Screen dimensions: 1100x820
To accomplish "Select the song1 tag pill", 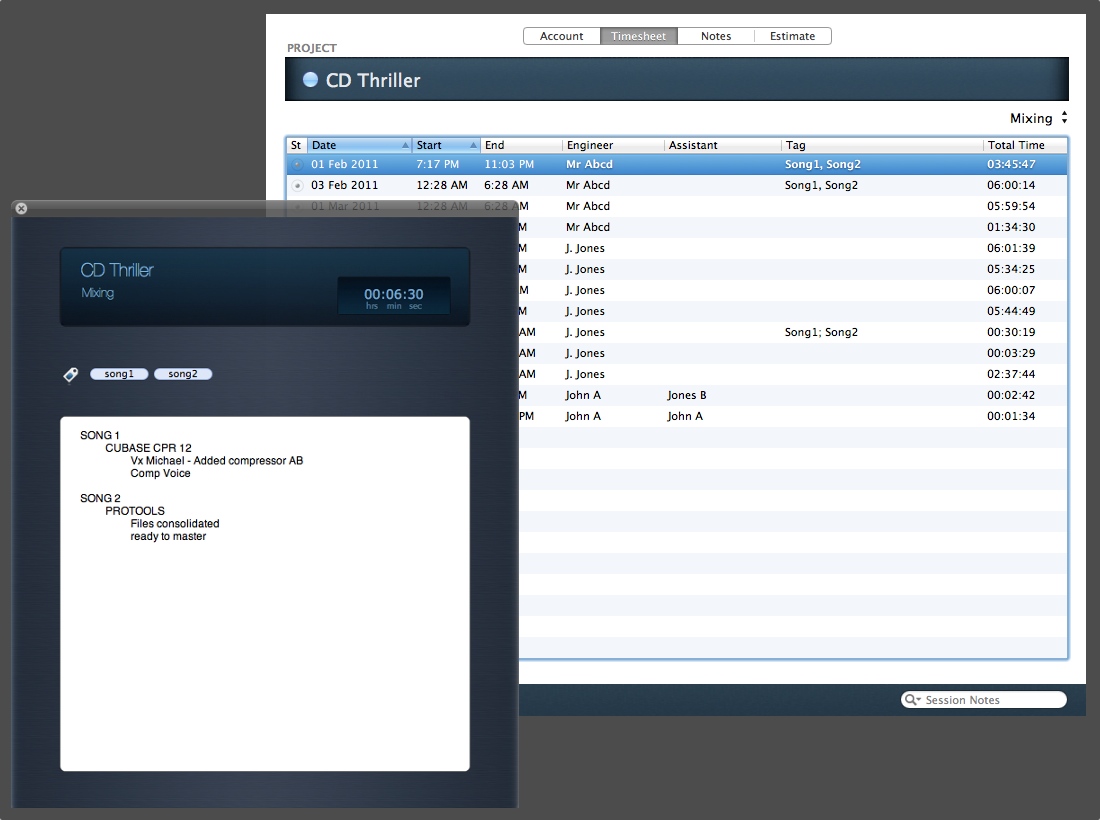I will point(119,374).
